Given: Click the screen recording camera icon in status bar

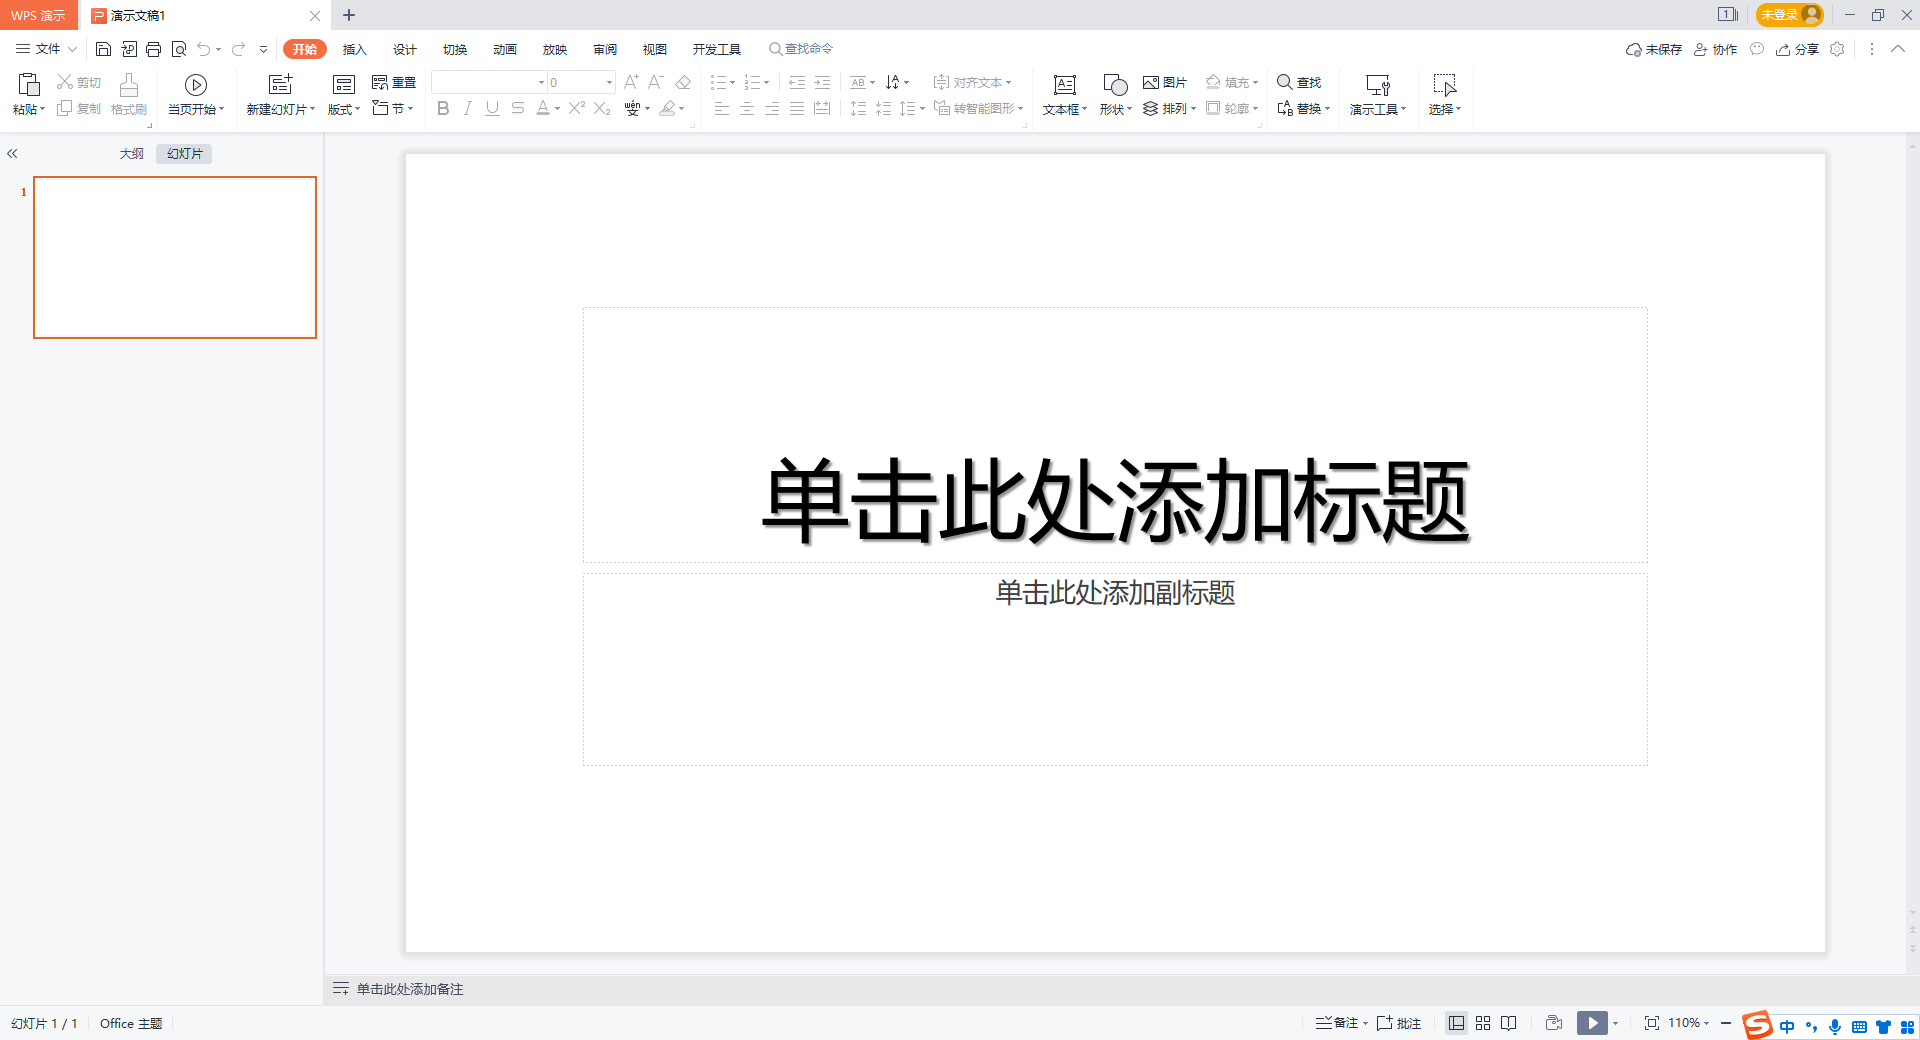Looking at the screenshot, I should pyautogui.click(x=1553, y=1023).
